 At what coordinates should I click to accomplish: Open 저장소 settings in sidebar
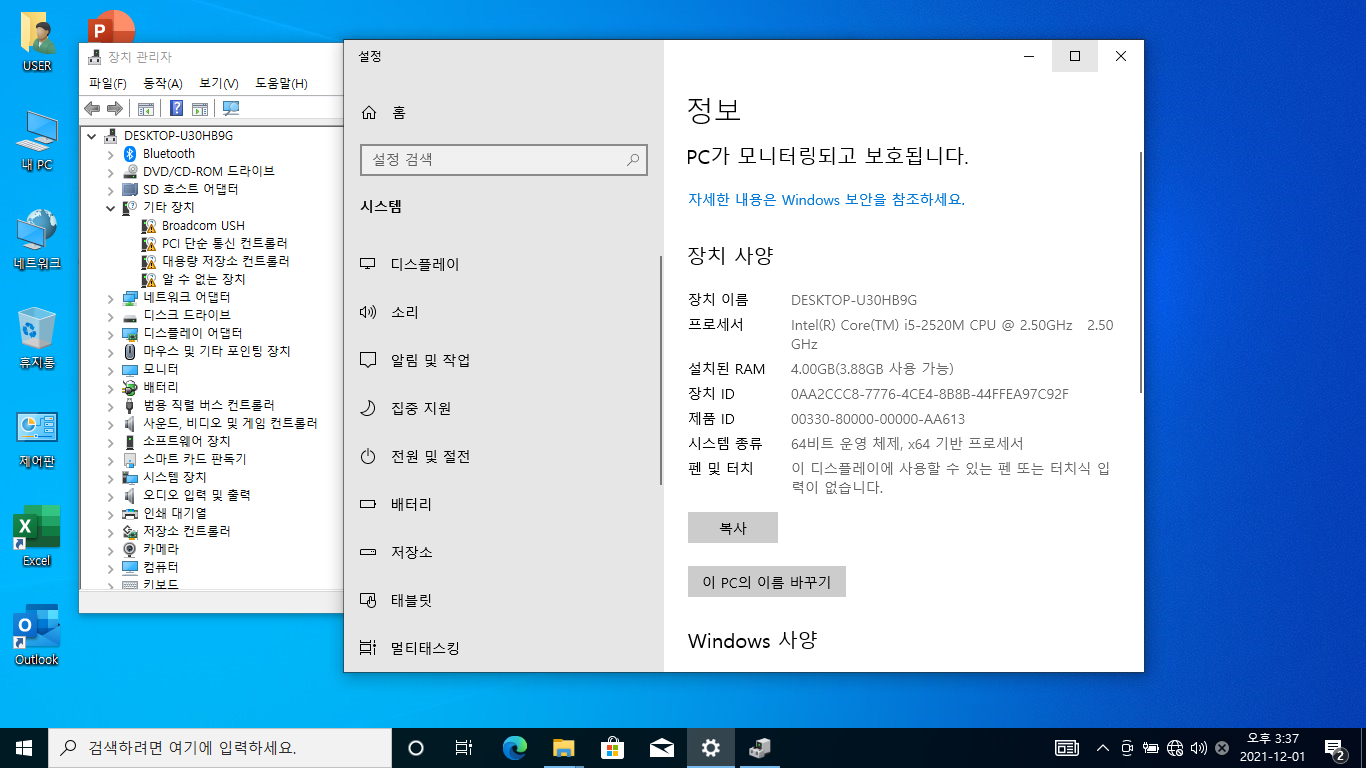click(x=503, y=552)
